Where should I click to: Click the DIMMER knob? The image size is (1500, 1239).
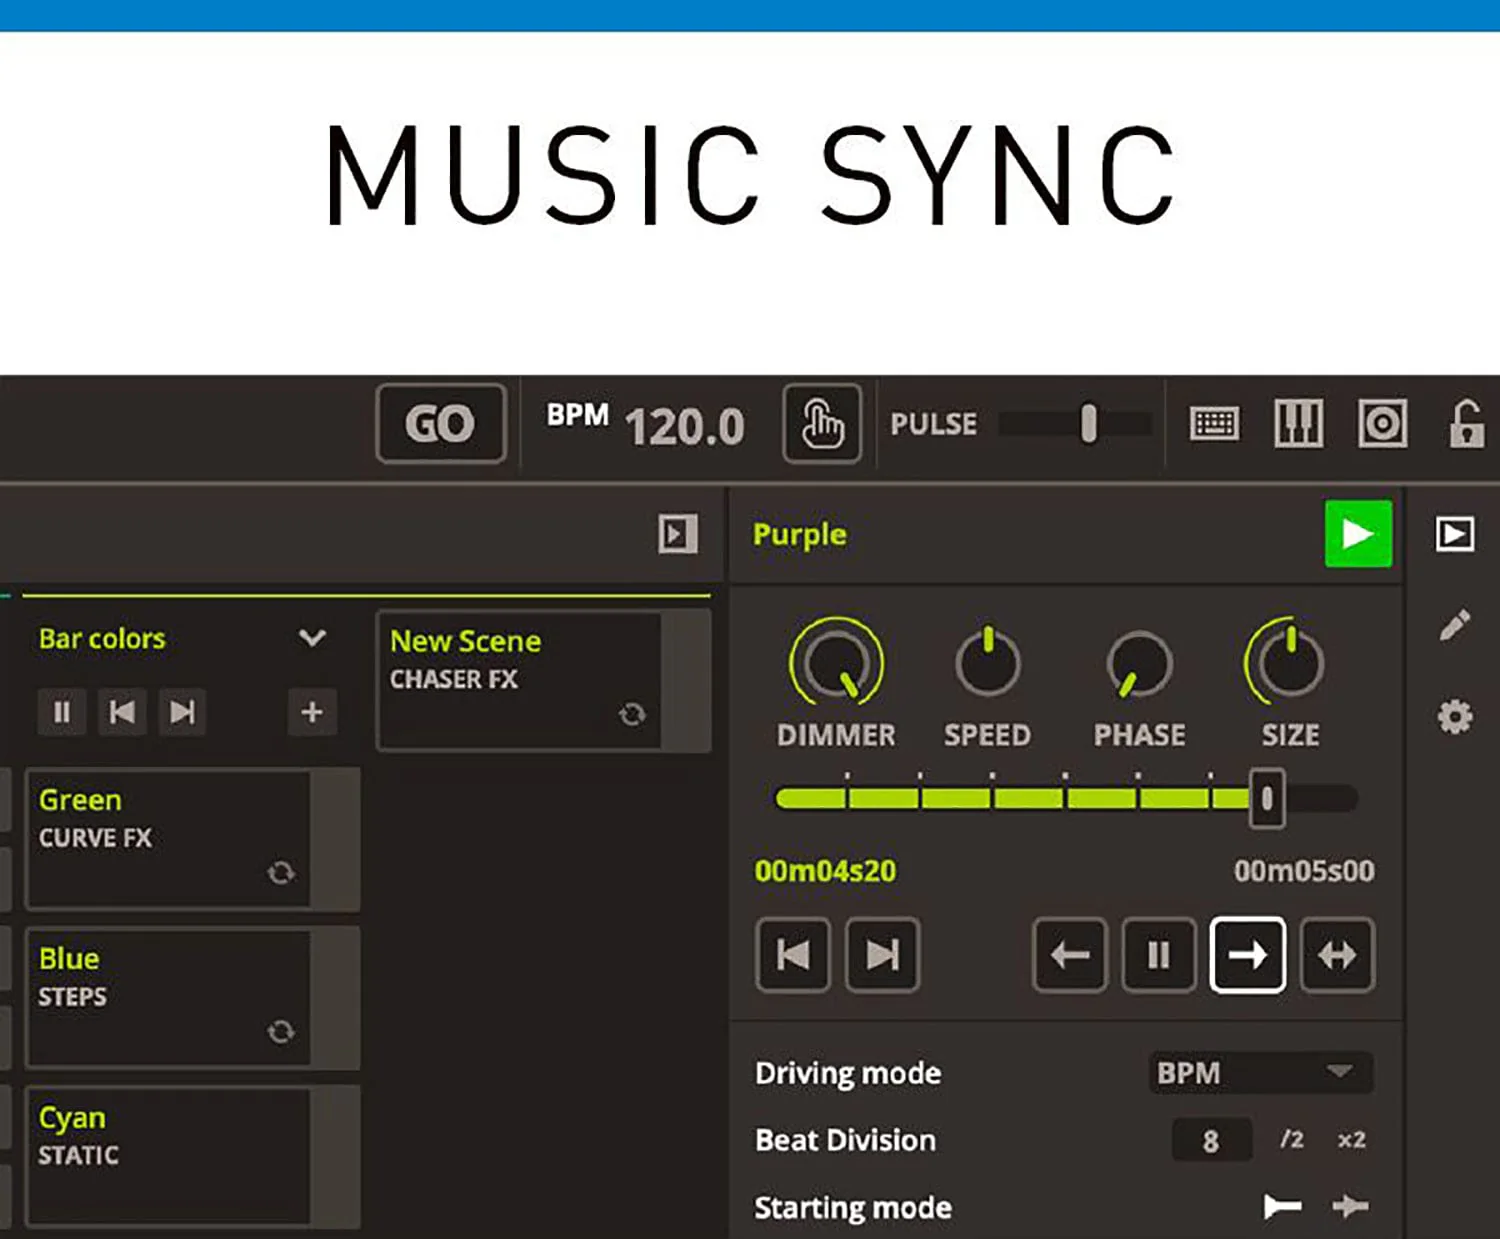click(x=836, y=662)
